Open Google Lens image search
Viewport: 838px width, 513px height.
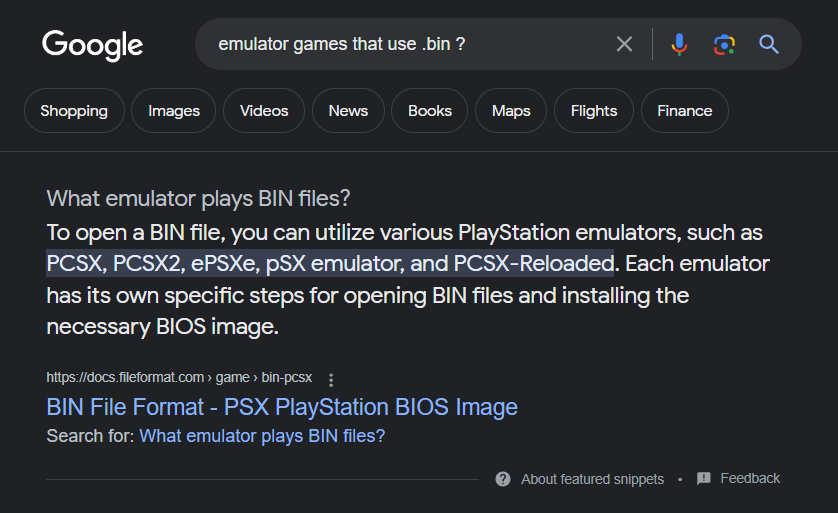724,44
